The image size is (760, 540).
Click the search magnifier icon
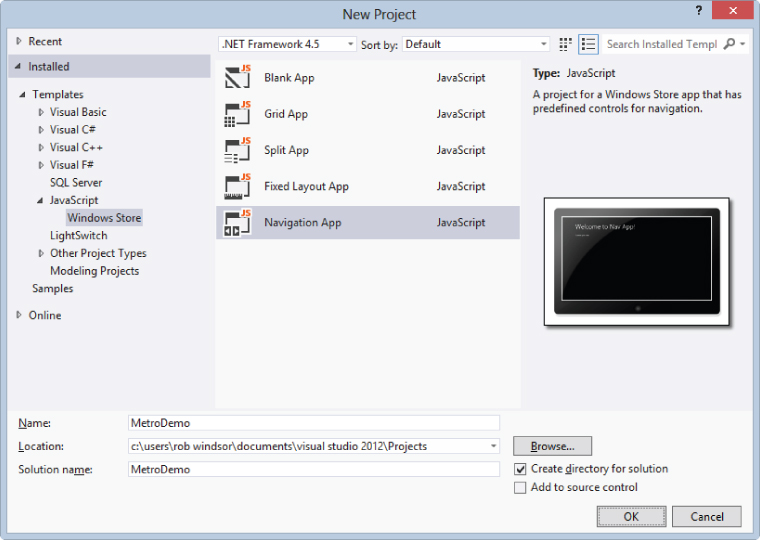[x=728, y=44]
